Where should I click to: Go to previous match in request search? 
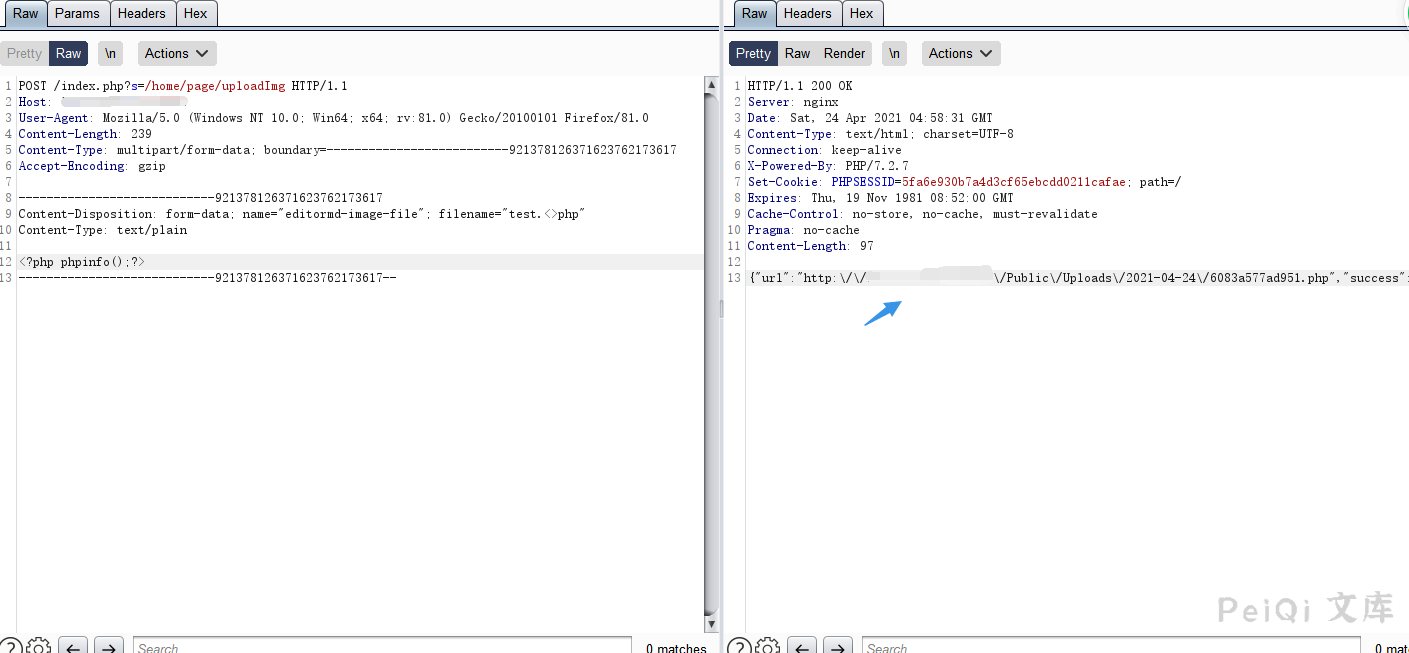[73, 646]
